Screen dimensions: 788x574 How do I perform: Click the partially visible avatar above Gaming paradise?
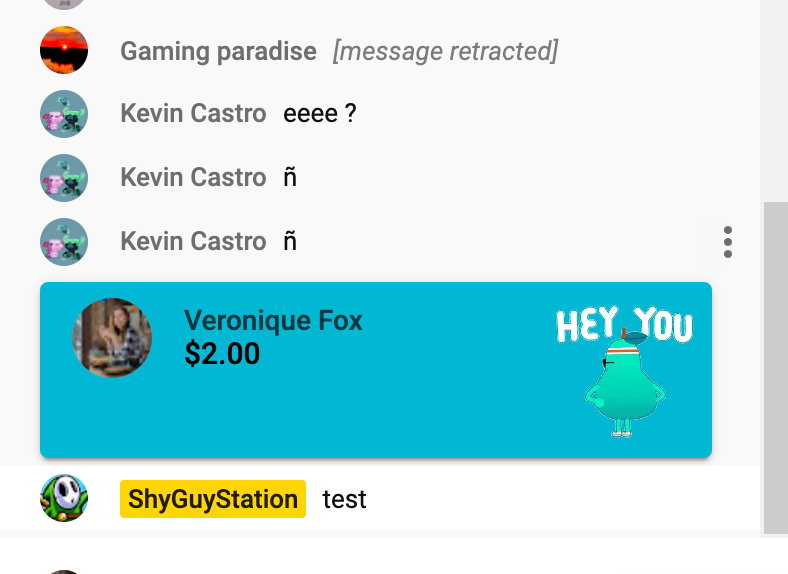tap(64, 5)
